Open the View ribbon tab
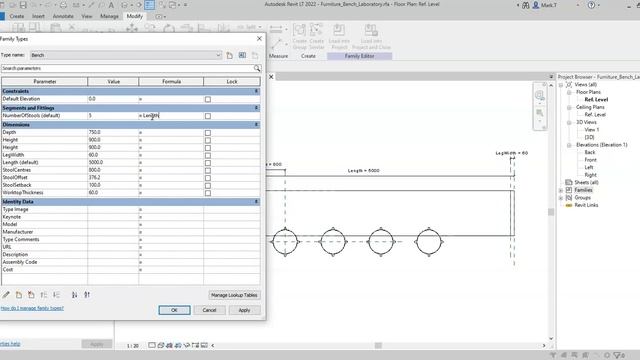Viewport: 640px width, 360px height. click(87, 16)
